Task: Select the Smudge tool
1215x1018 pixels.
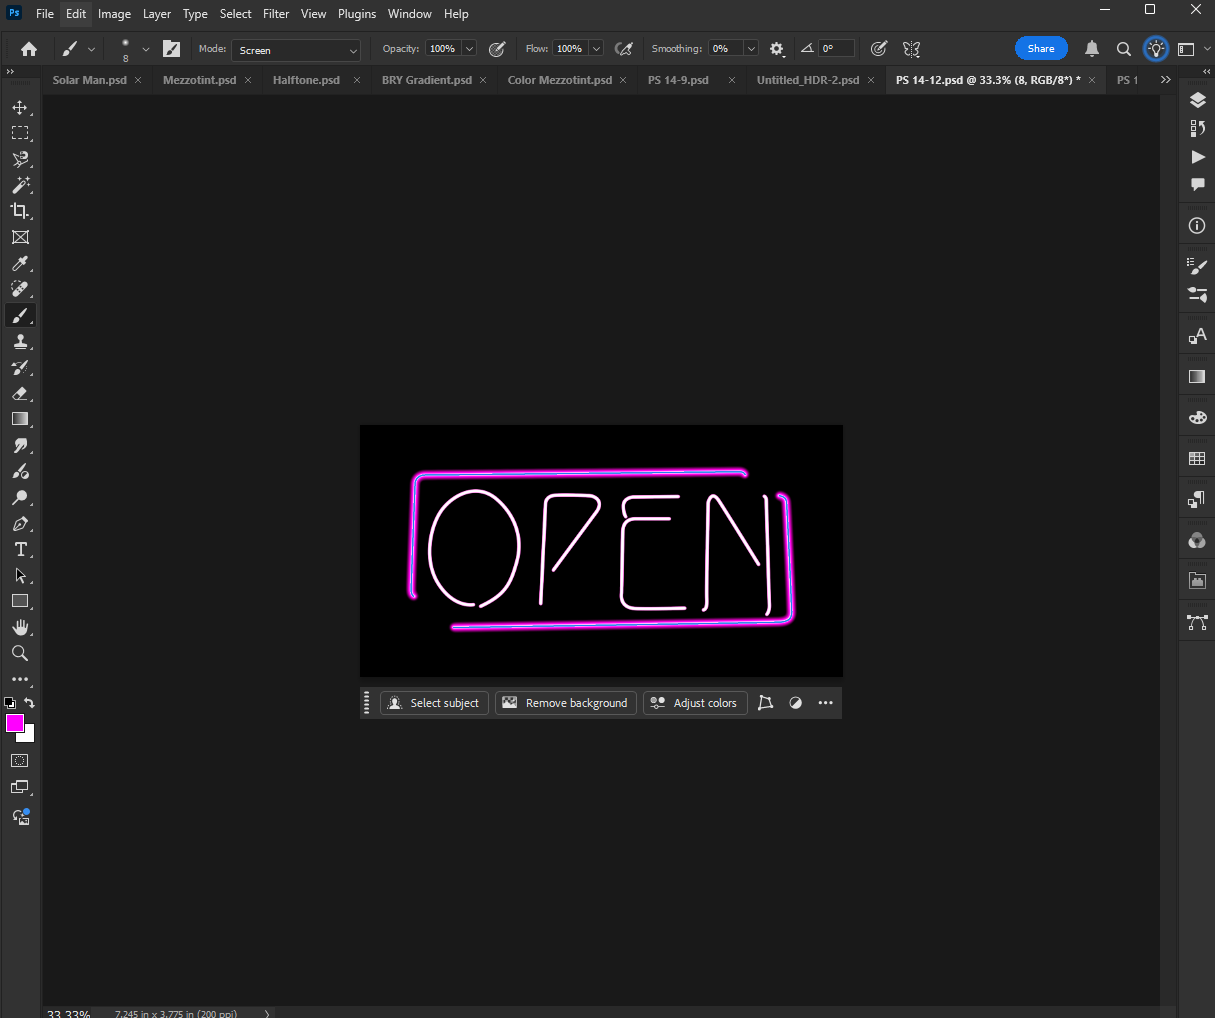Action: tap(20, 445)
